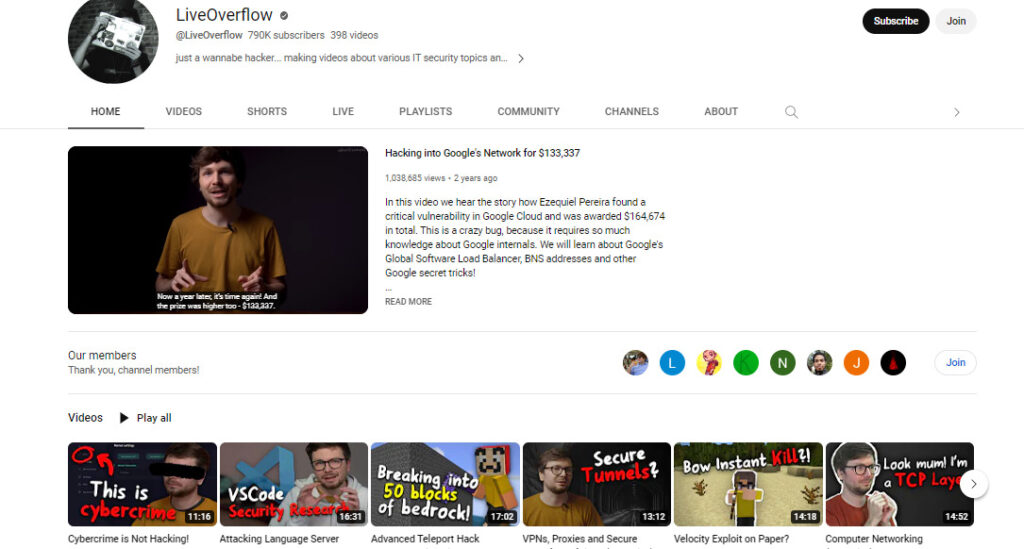This screenshot has width=1024, height=549.
Task: Open the title 'Advanced Teleport Hack'
Action: (x=425, y=539)
